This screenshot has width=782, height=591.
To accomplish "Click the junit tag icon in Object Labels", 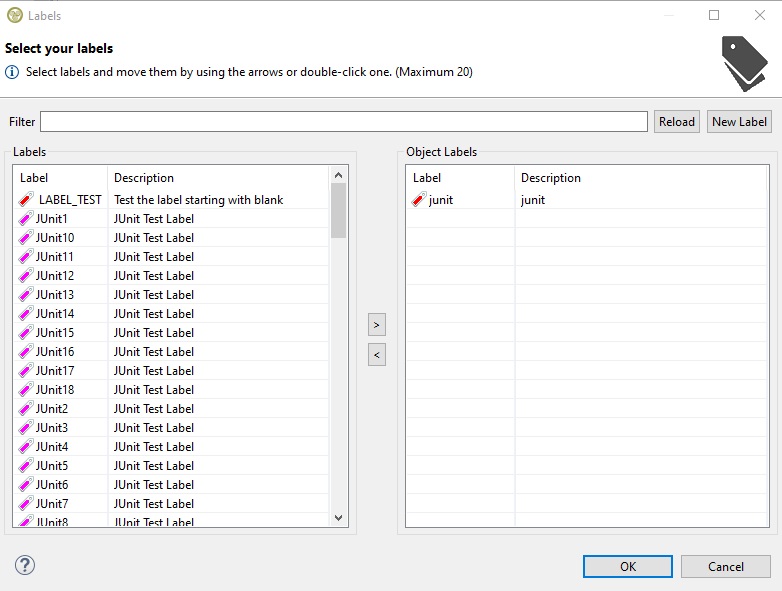I will [420, 200].
